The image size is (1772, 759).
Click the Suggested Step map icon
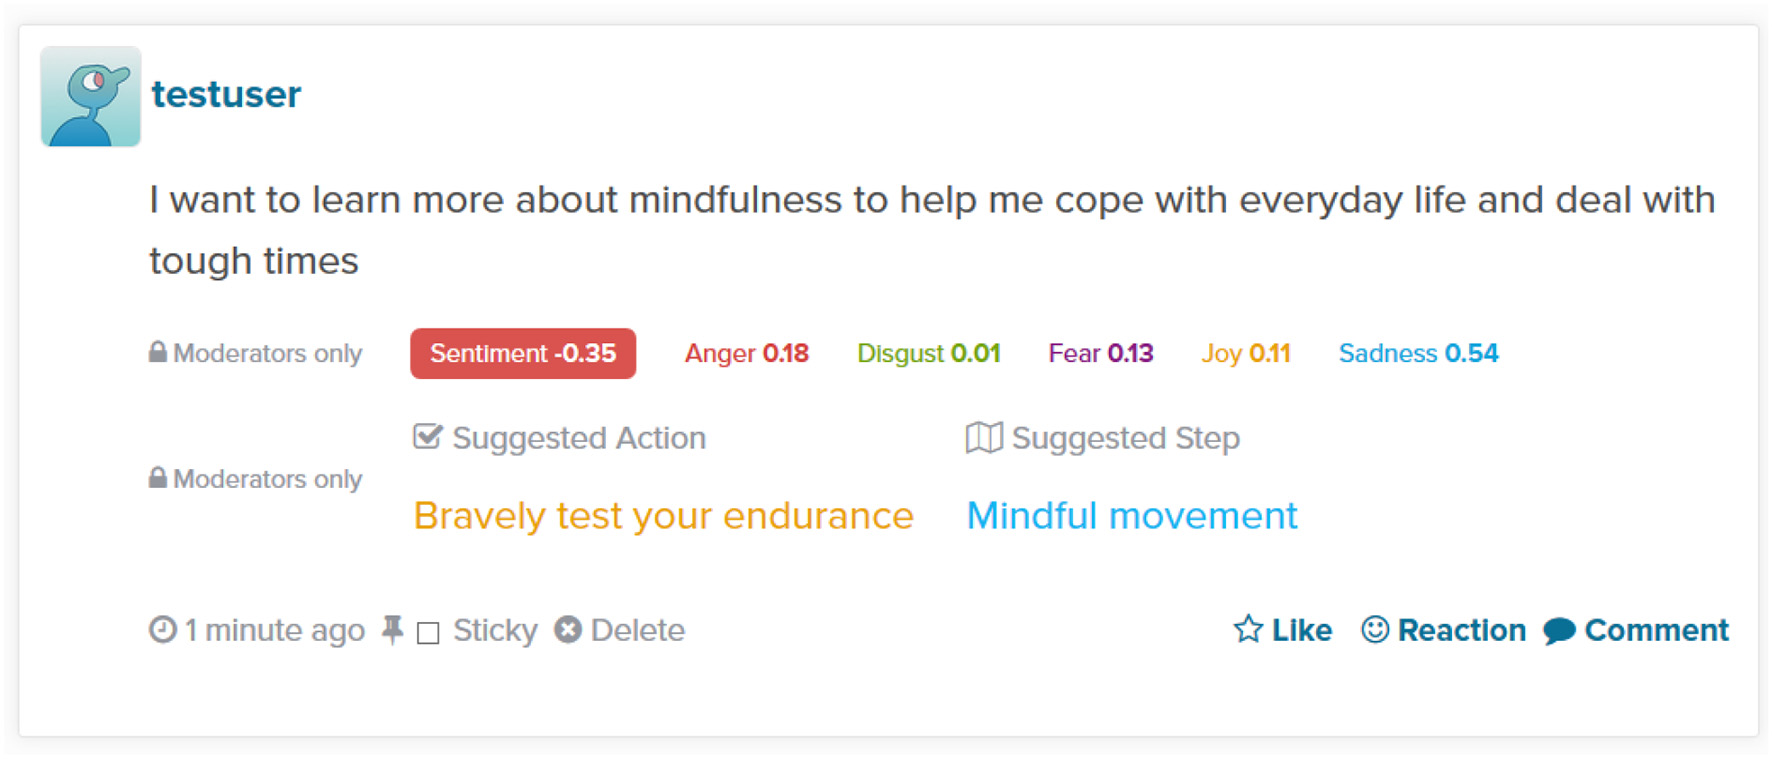[x=984, y=437]
